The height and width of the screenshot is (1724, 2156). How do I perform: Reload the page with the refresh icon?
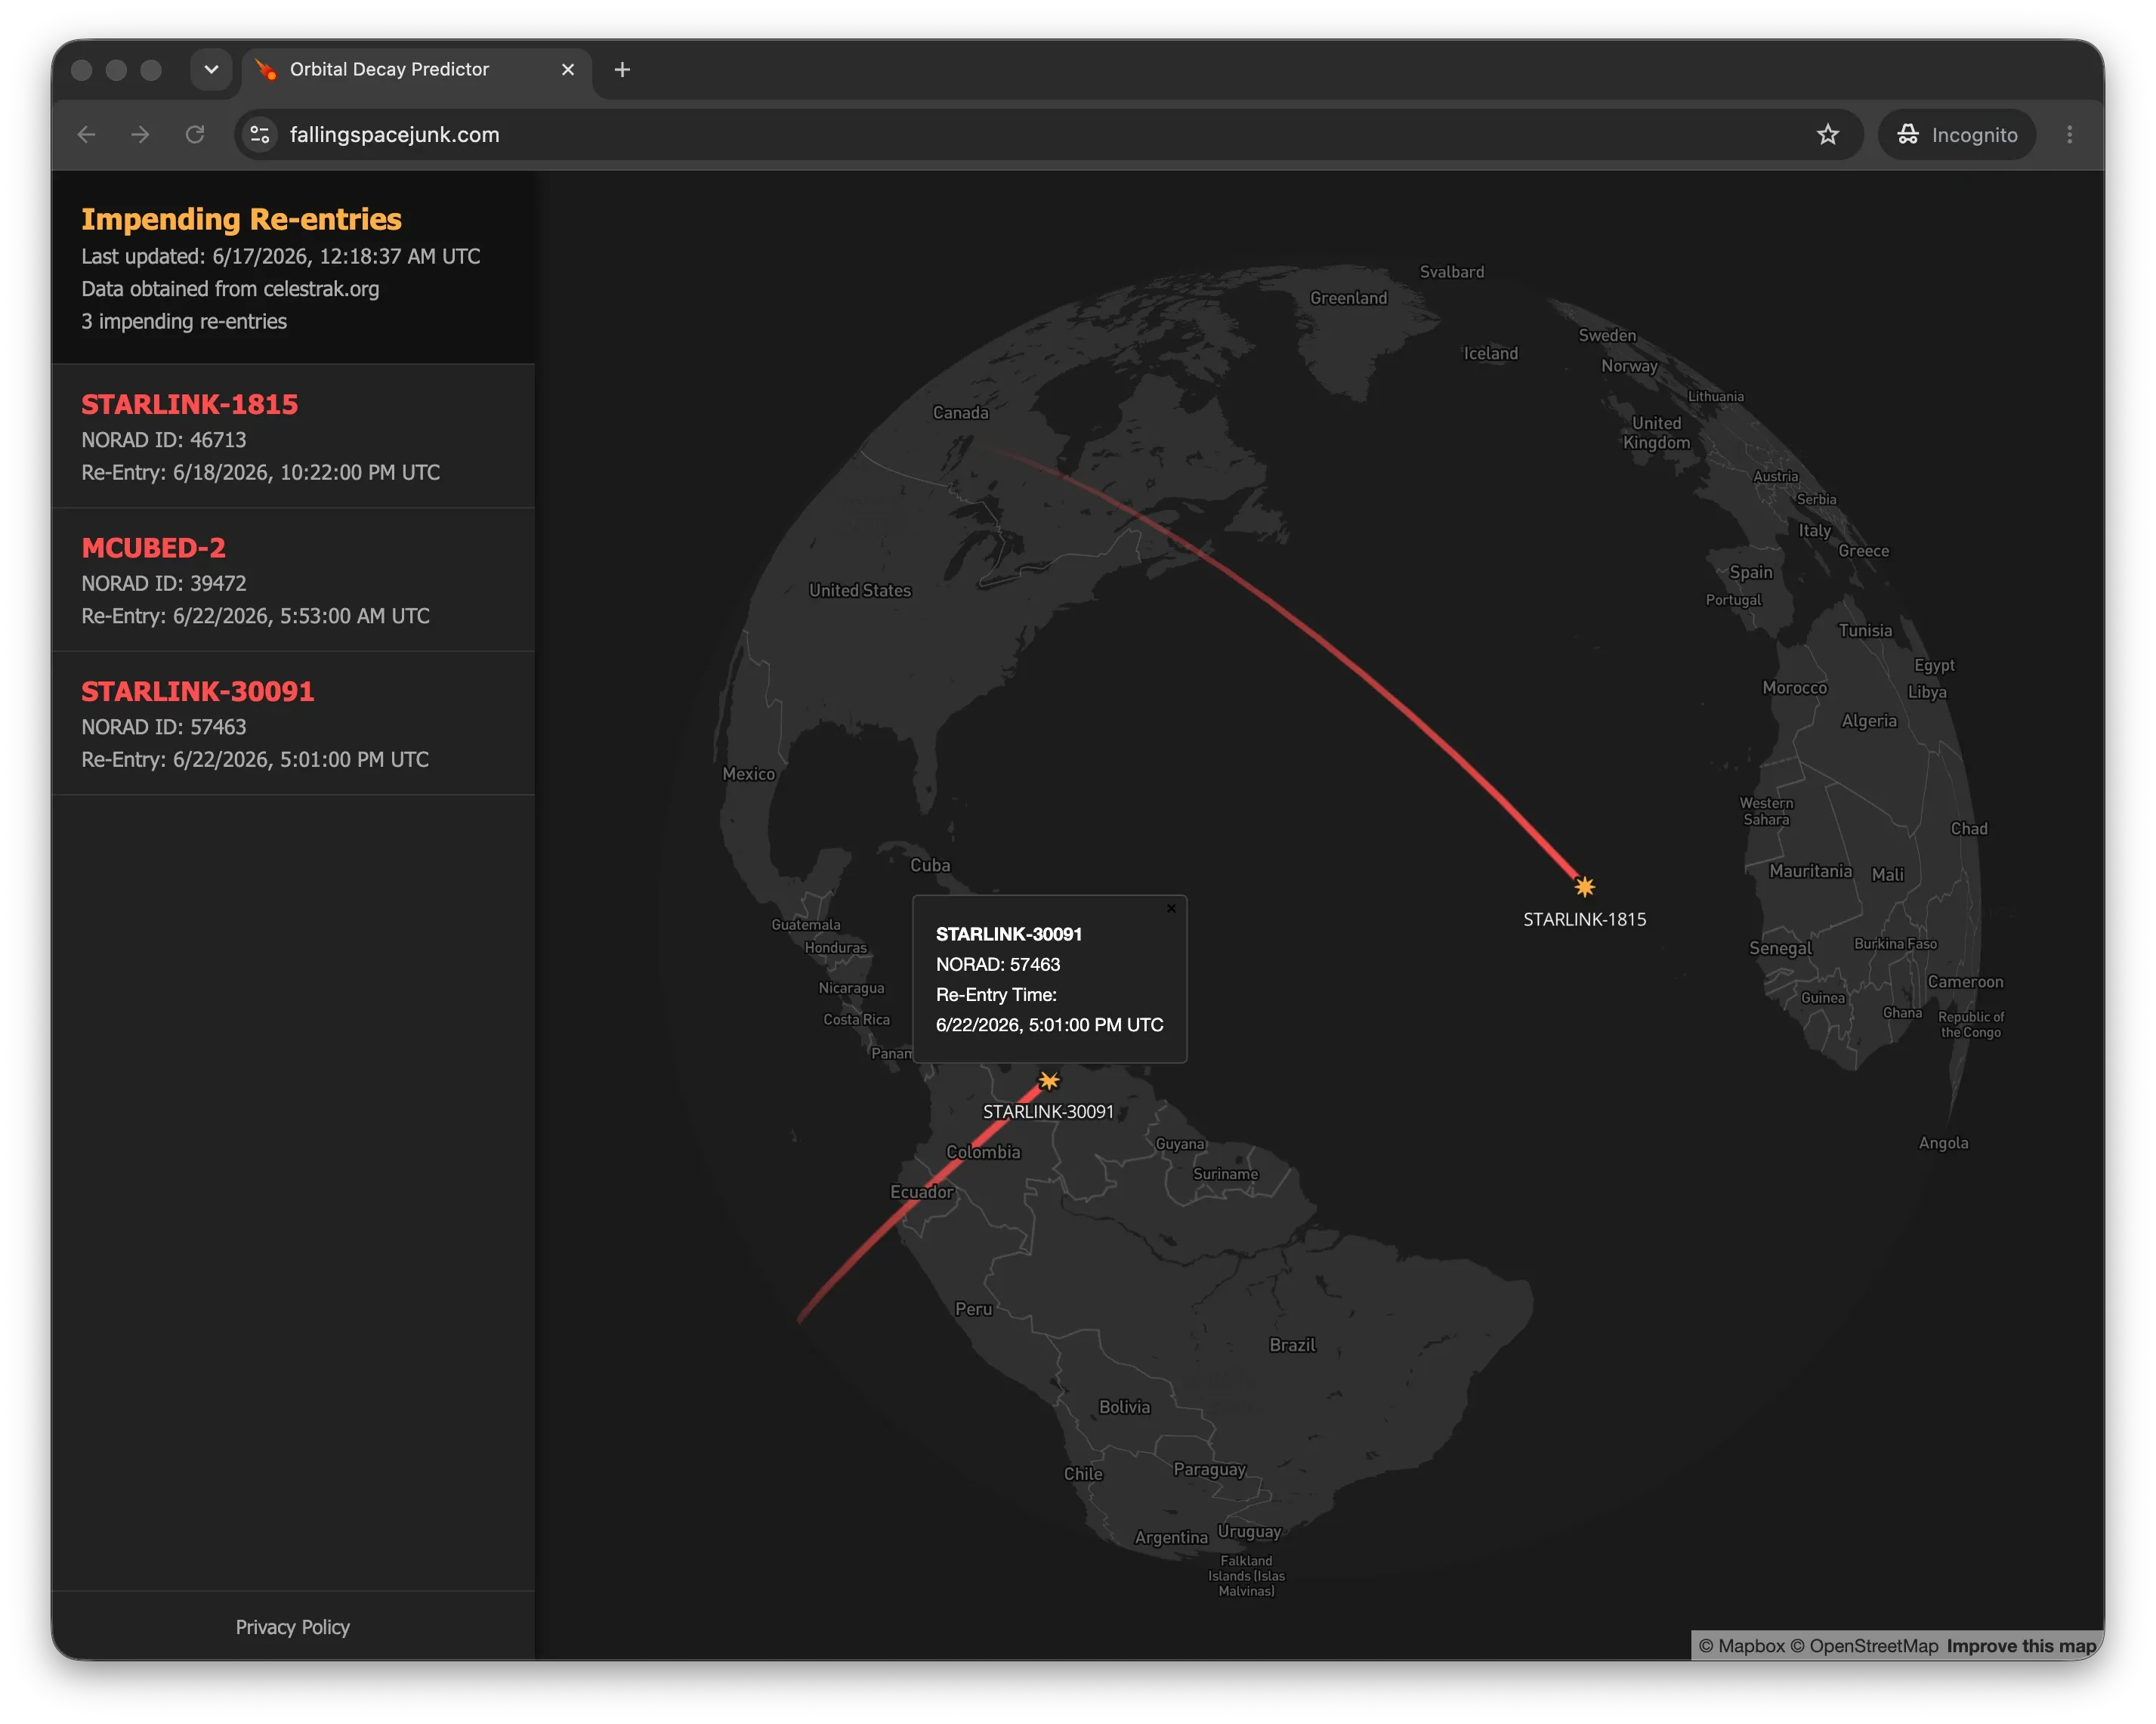(195, 135)
